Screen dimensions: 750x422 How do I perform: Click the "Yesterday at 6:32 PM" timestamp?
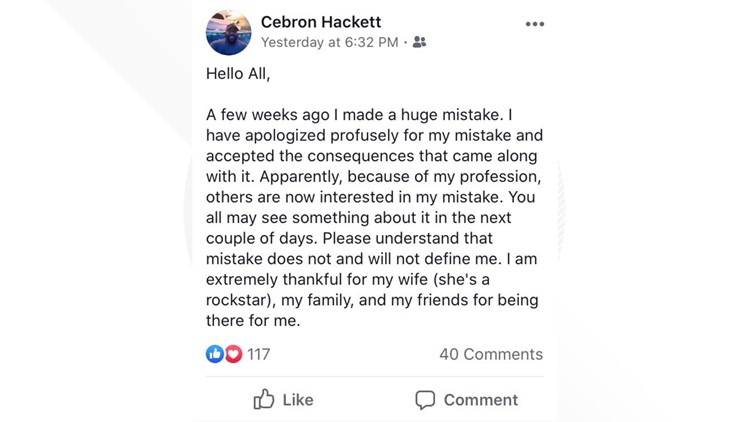[329, 42]
